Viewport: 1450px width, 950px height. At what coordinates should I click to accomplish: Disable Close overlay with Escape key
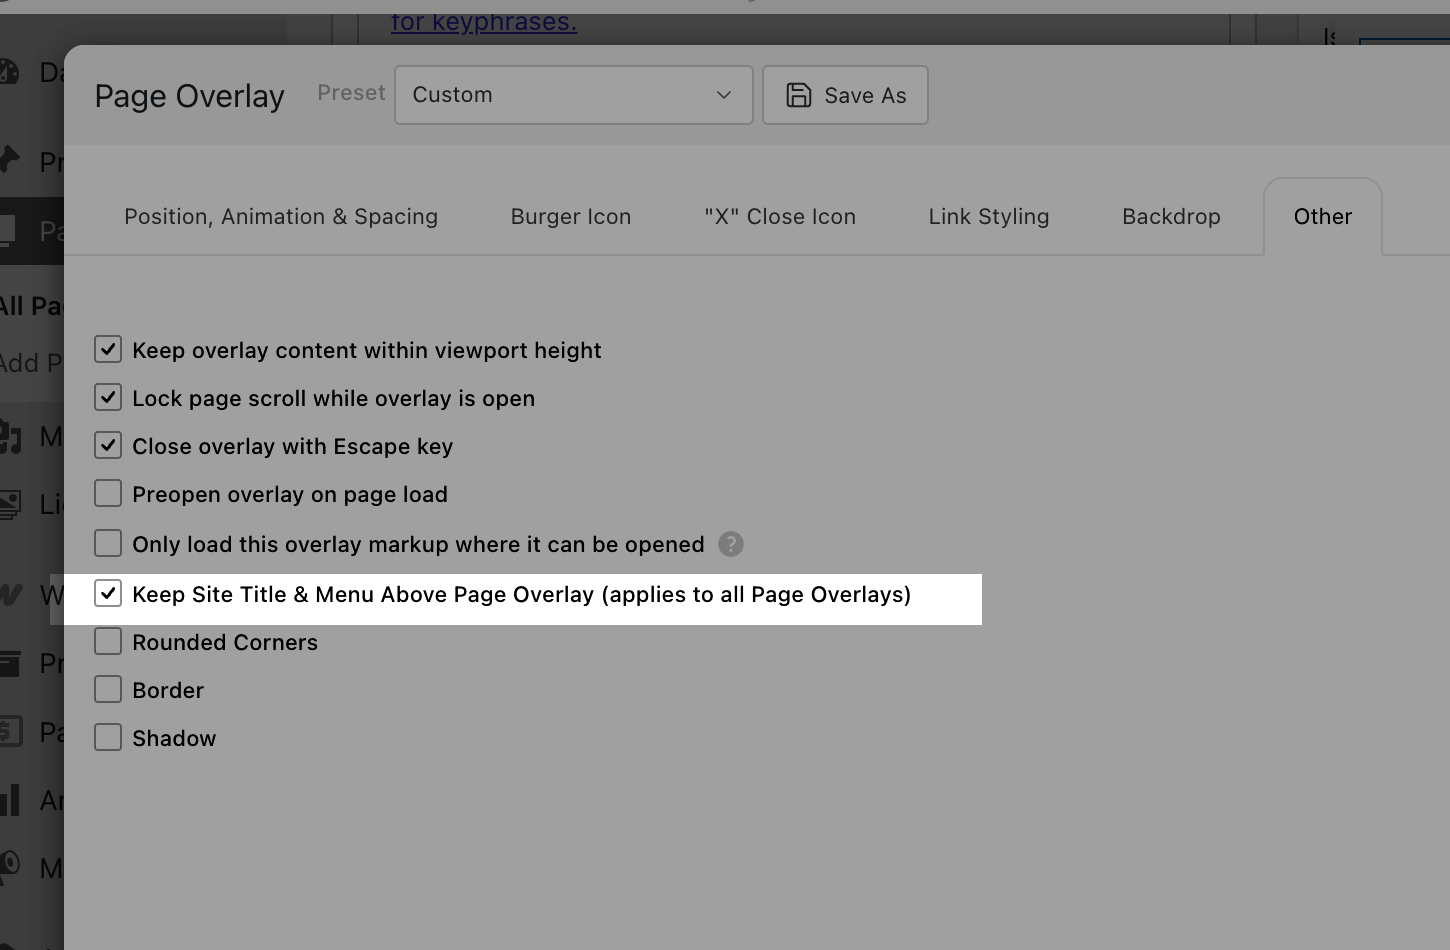tap(108, 445)
